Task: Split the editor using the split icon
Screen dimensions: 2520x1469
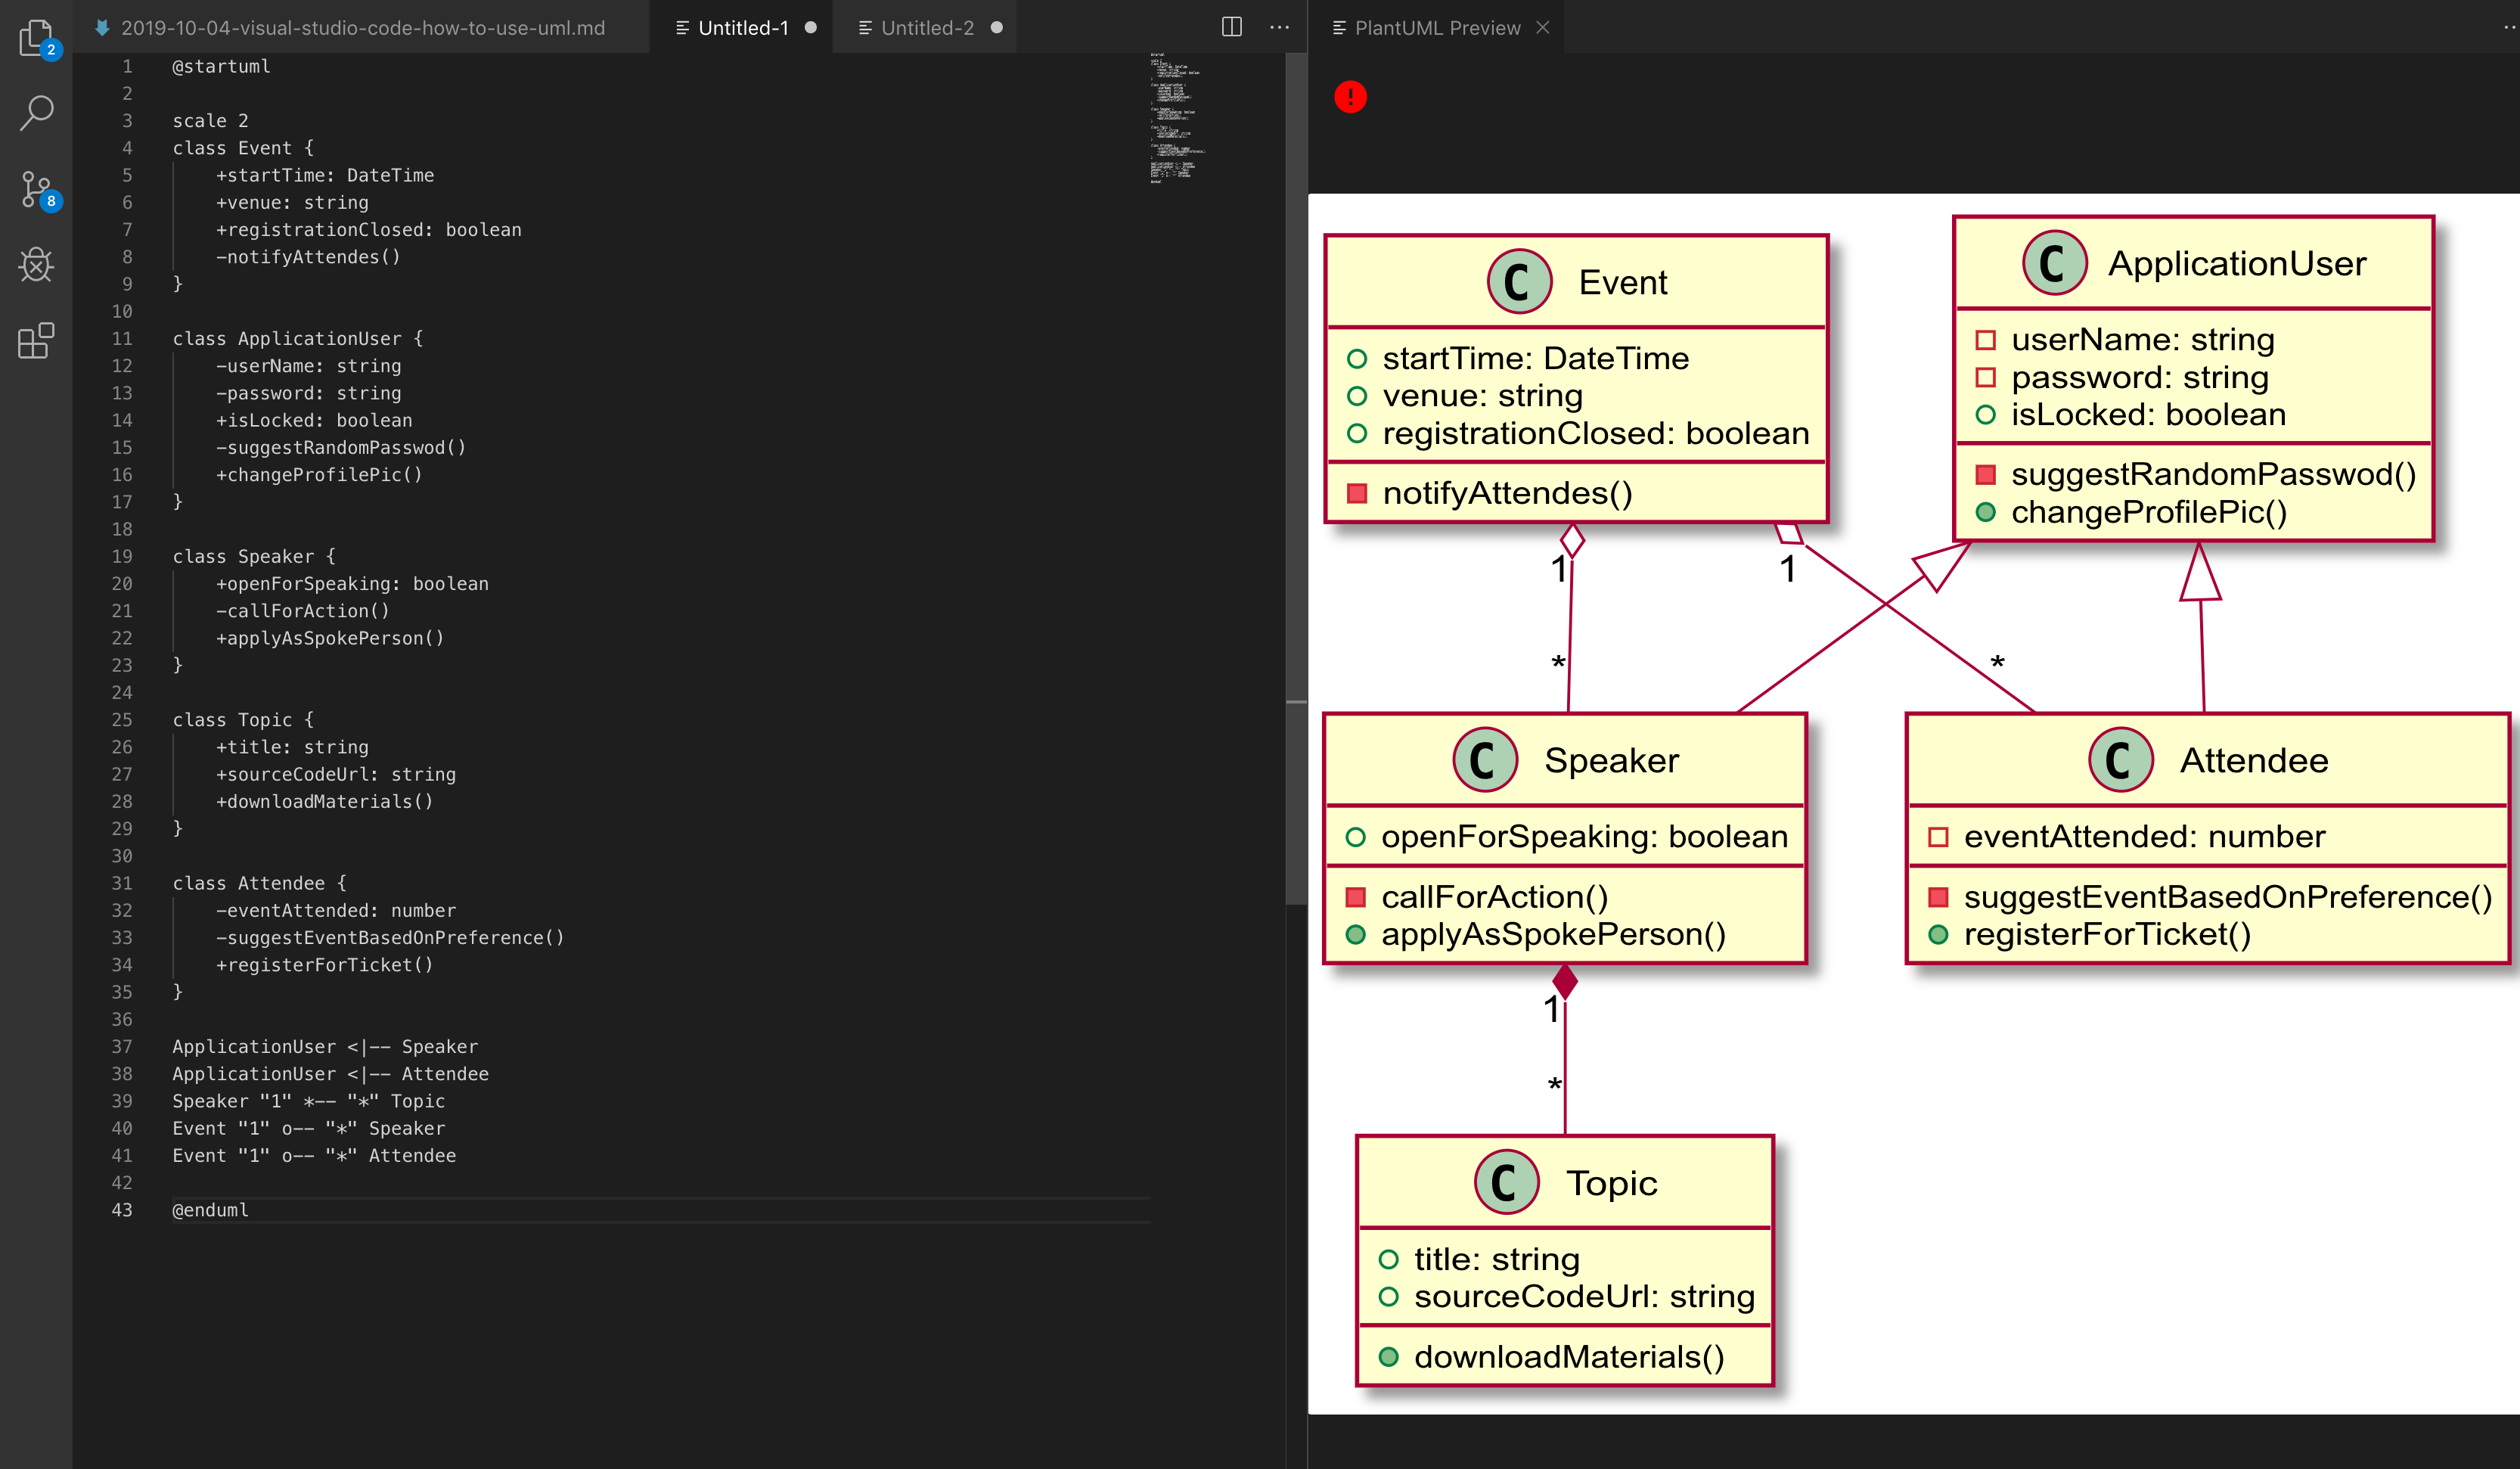Action: tap(1231, 27)
